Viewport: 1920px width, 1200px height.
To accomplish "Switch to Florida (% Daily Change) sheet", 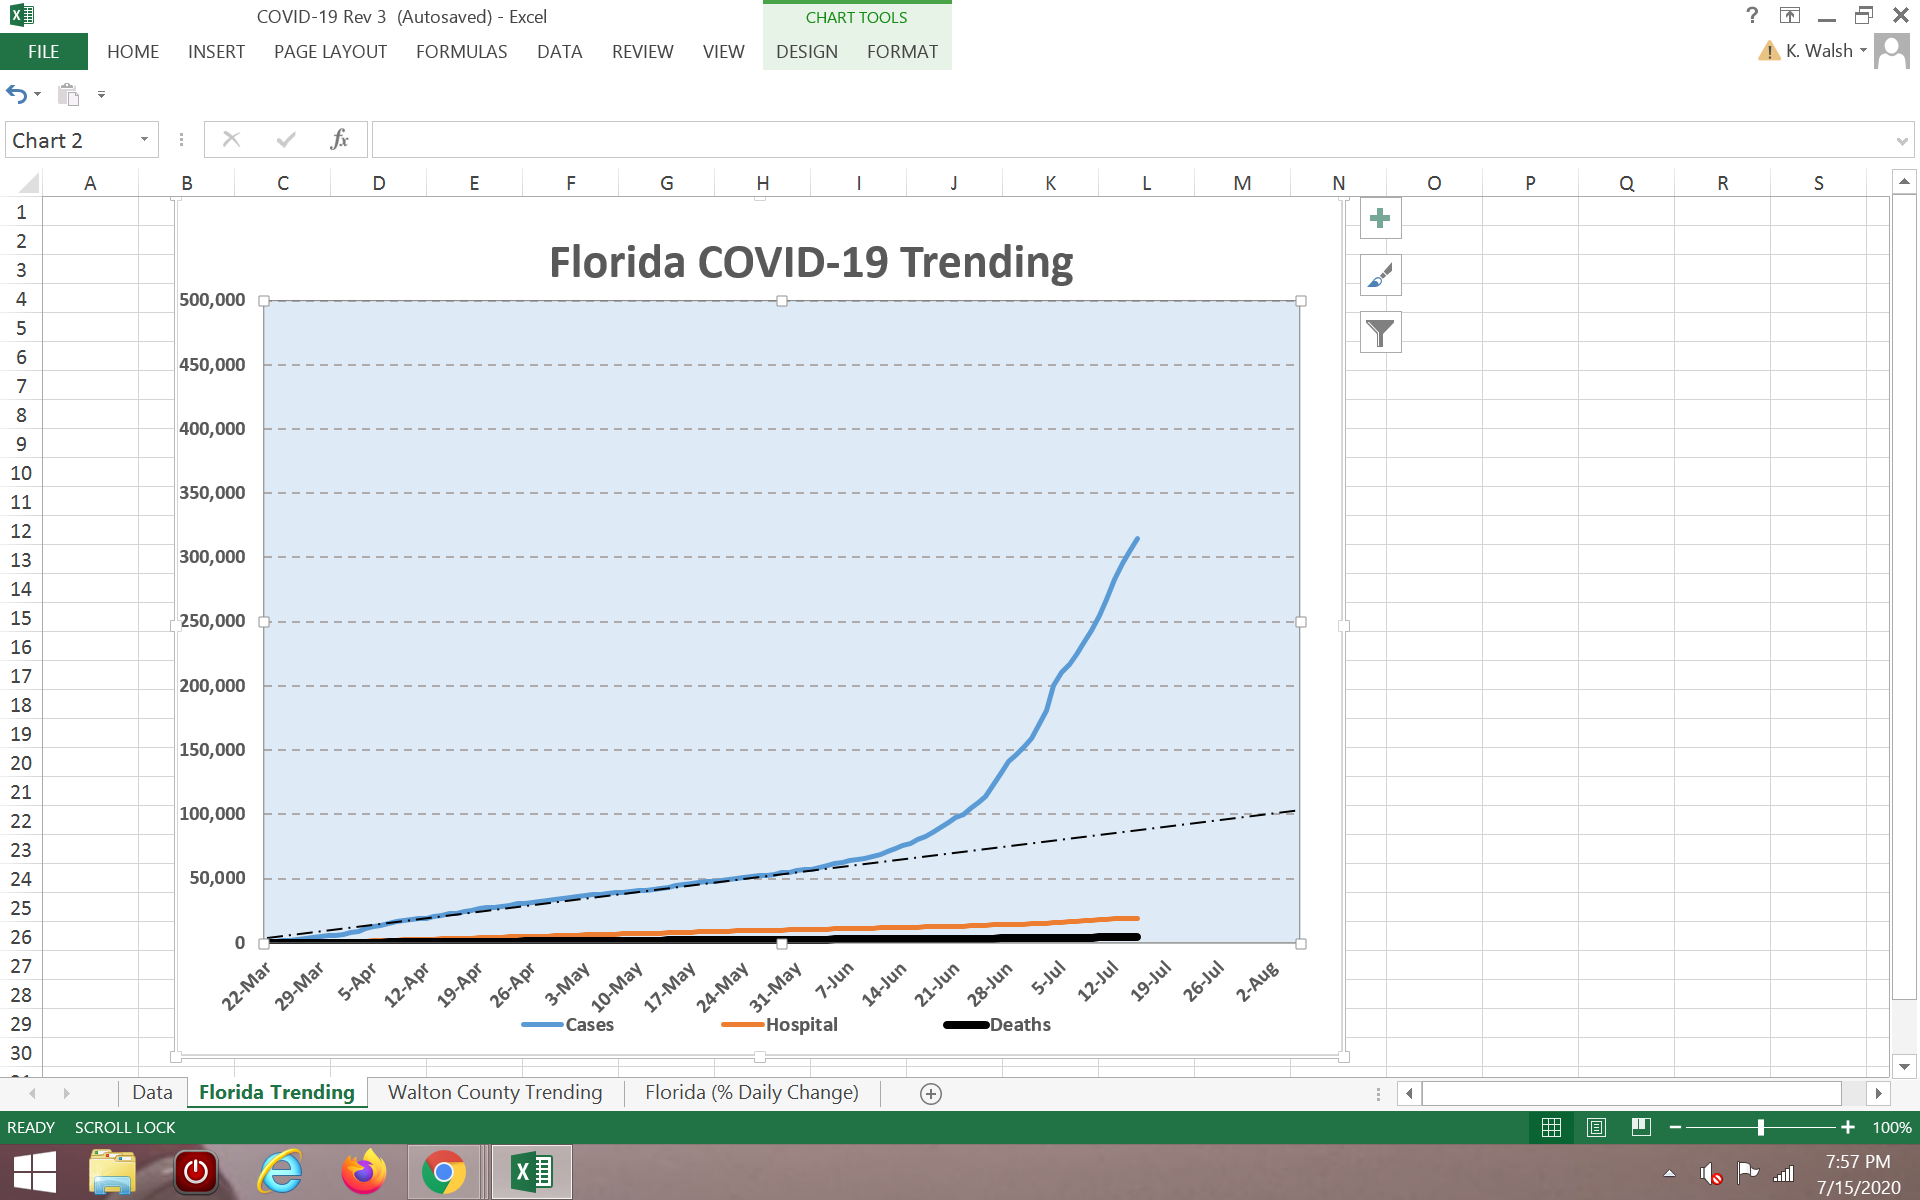I will click(752, 1092).
